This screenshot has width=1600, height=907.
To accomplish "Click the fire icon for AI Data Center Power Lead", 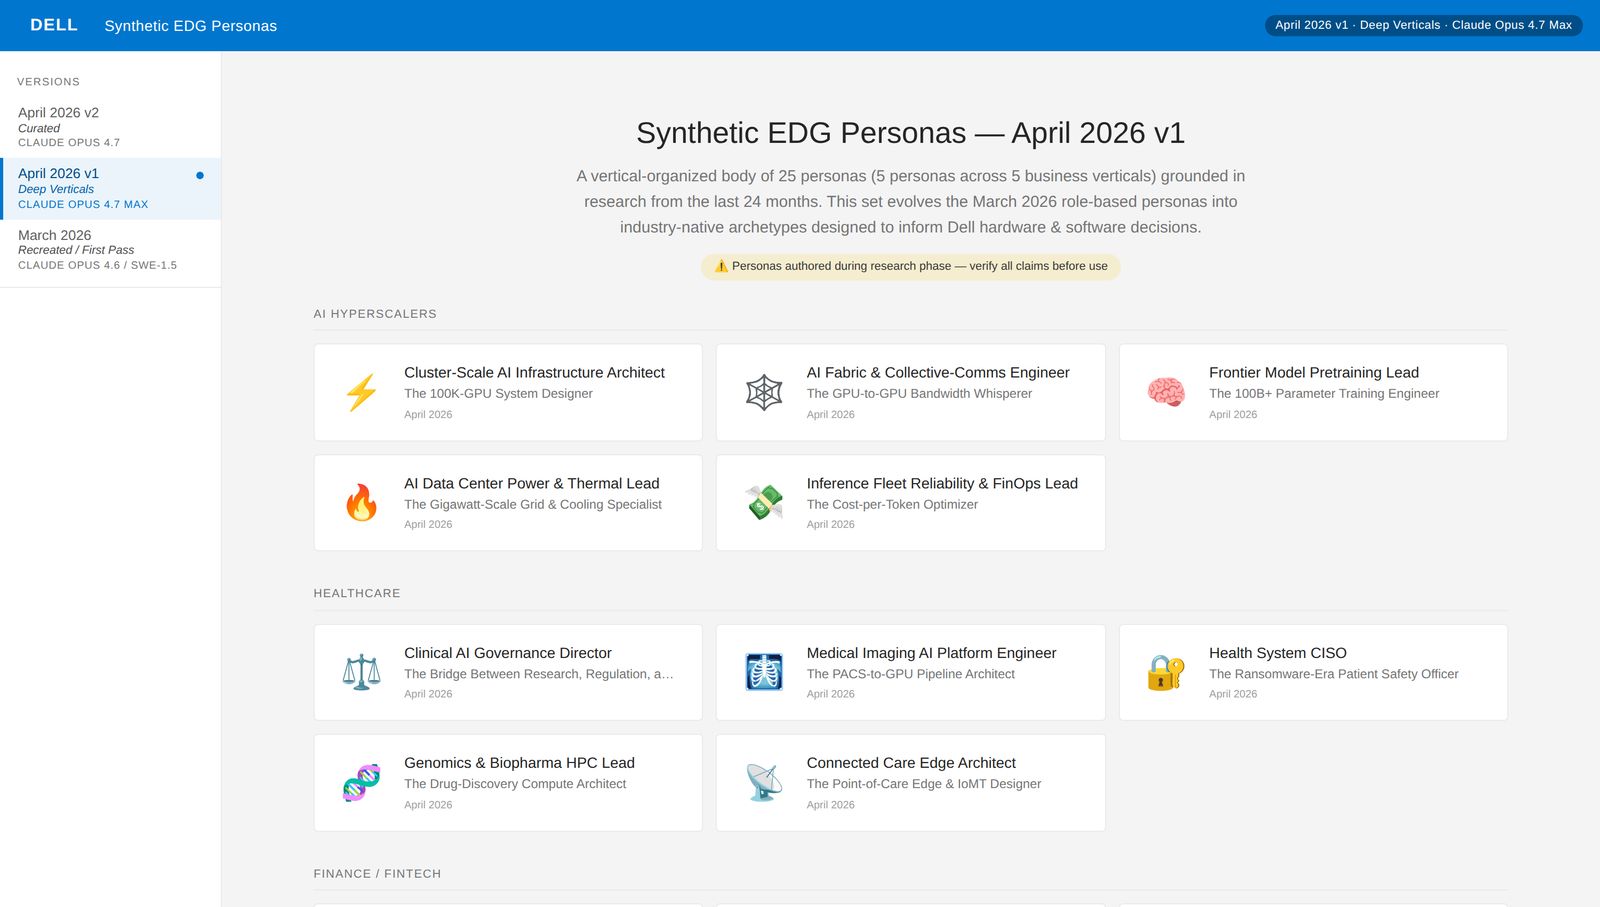I will pyautogui.click(x=362, y=502).
